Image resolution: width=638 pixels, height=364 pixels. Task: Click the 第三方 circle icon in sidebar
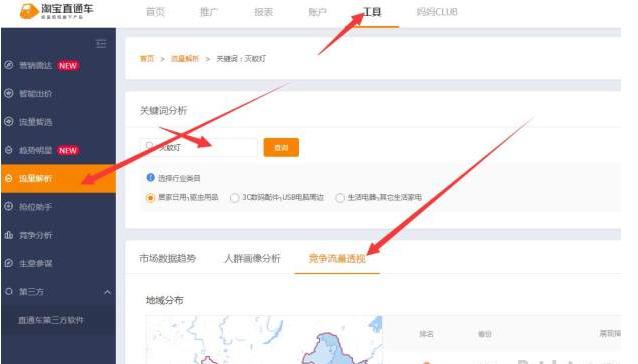[x=9, y=292]
